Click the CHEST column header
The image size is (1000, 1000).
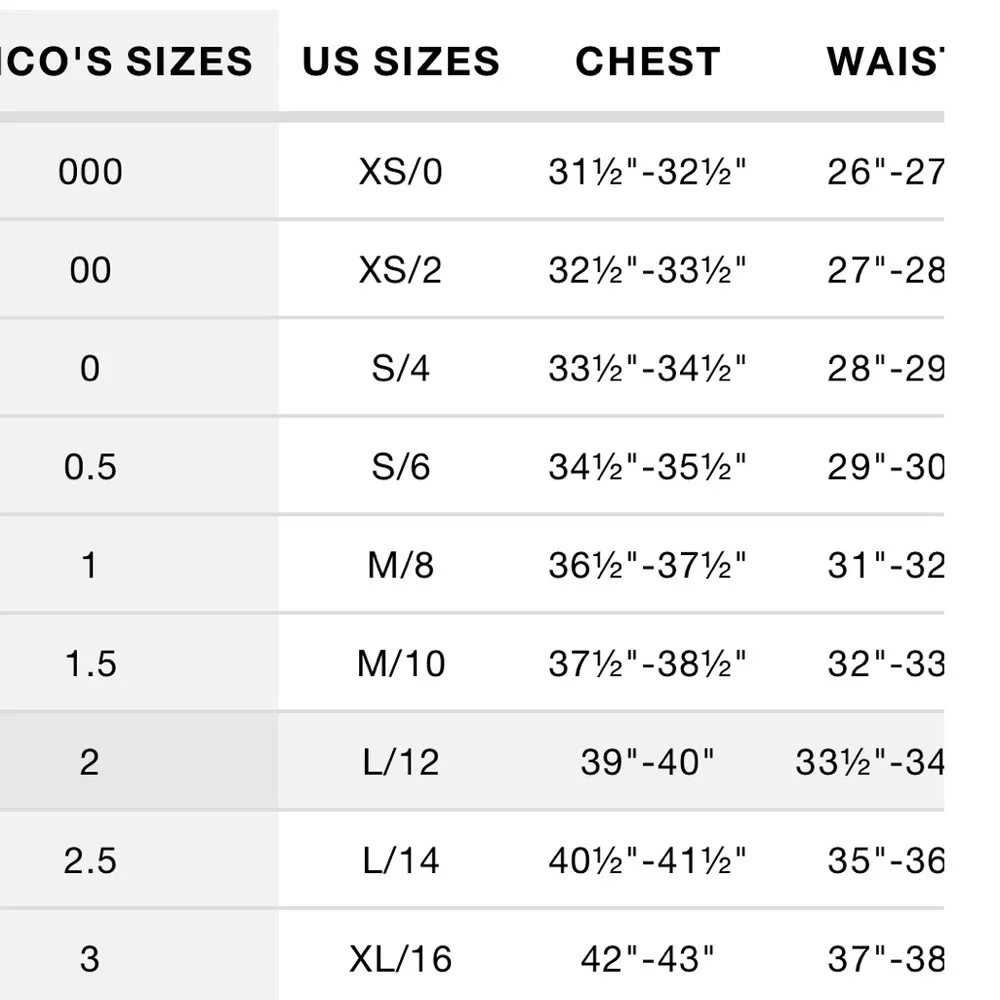pyautogui.click(x=647, y=62)
